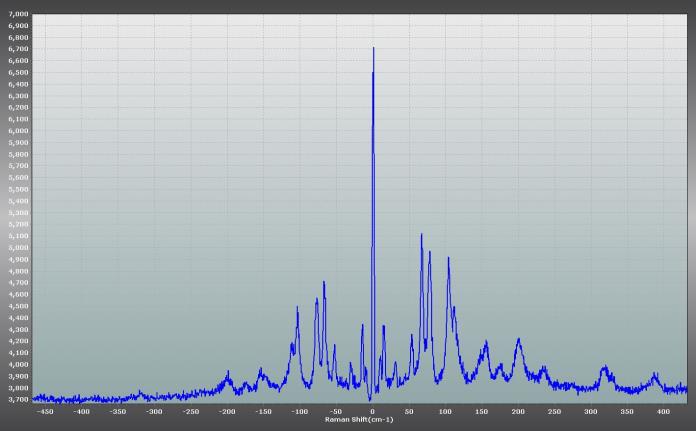Pick the spectrum peak reaching about 5,100 intensity
The height and width of the screenshot is (431, 696).
421,236
